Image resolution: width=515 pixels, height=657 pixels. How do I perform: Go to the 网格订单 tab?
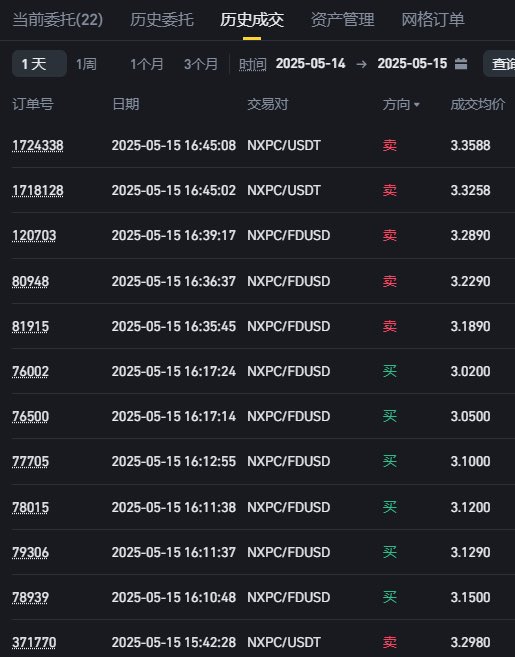pyautogui.click(x=433, y=20)
